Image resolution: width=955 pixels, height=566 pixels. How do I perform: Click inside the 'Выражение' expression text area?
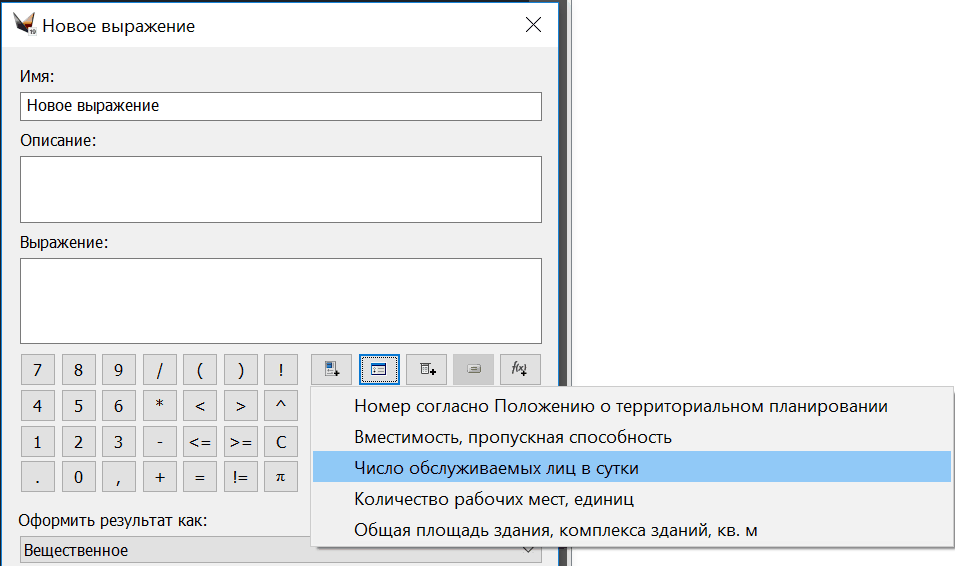point(280,301)
